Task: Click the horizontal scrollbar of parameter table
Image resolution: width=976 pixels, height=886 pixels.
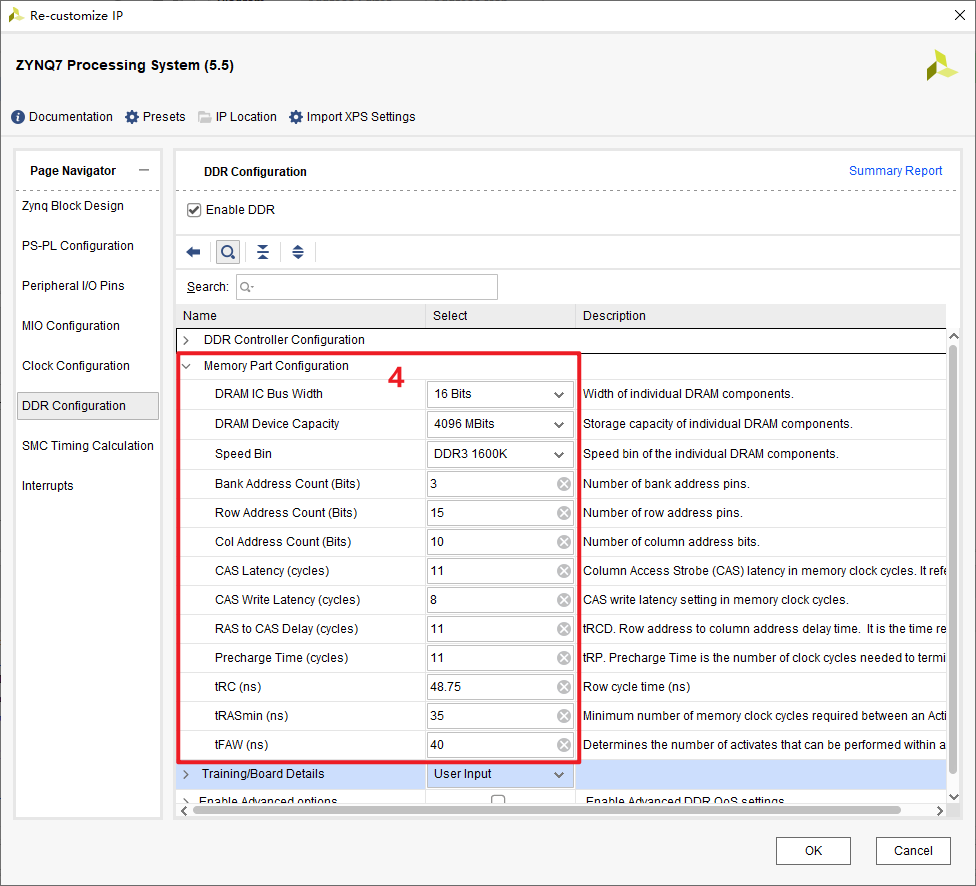Action: pyautogui.click(x=547, y=811)
